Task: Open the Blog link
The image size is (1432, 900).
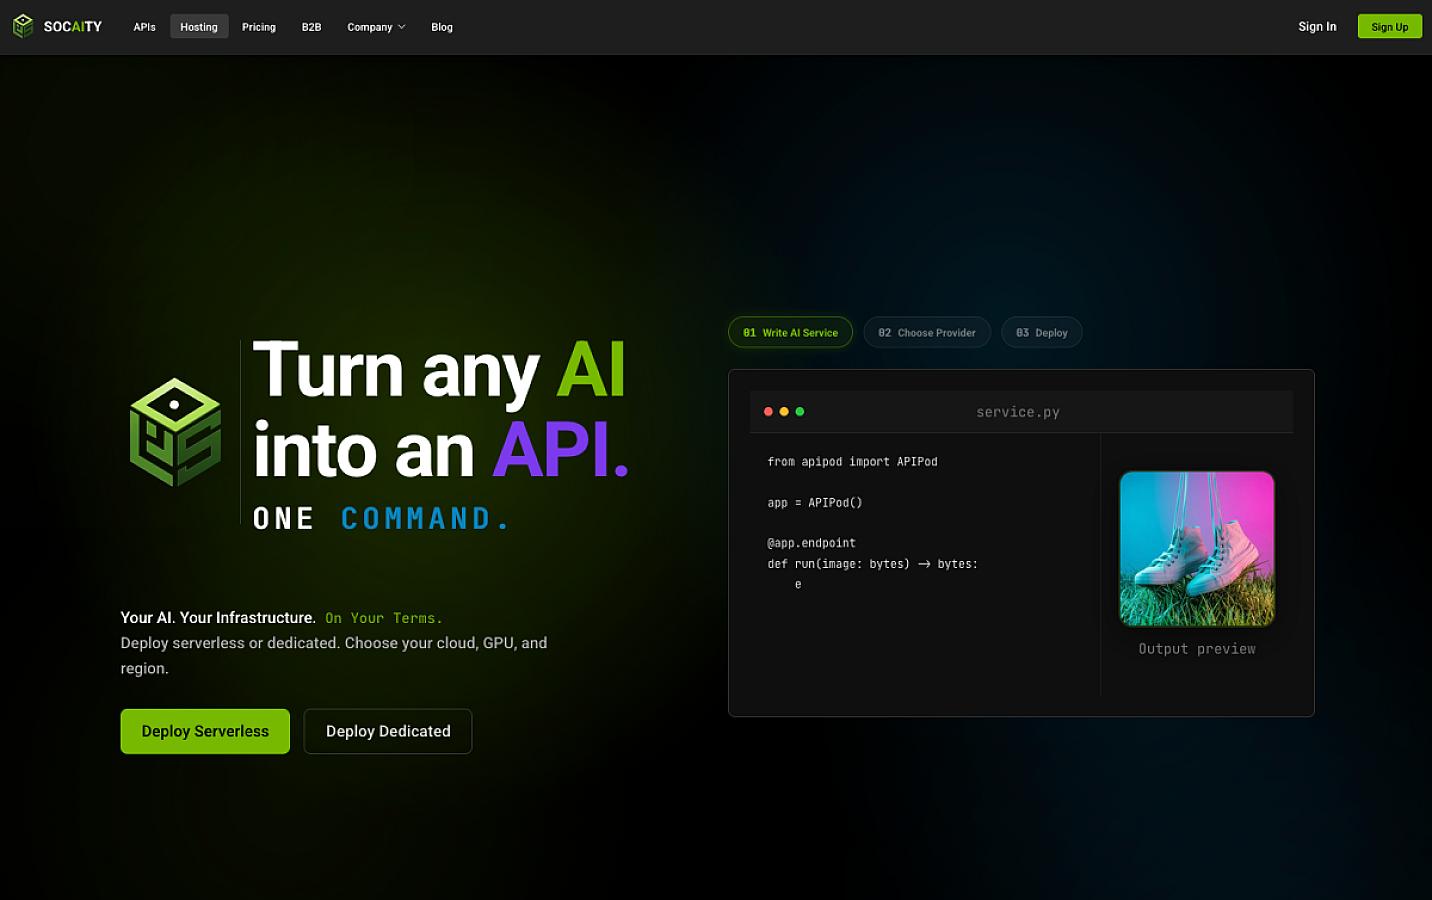Action: tap(442, 27)
